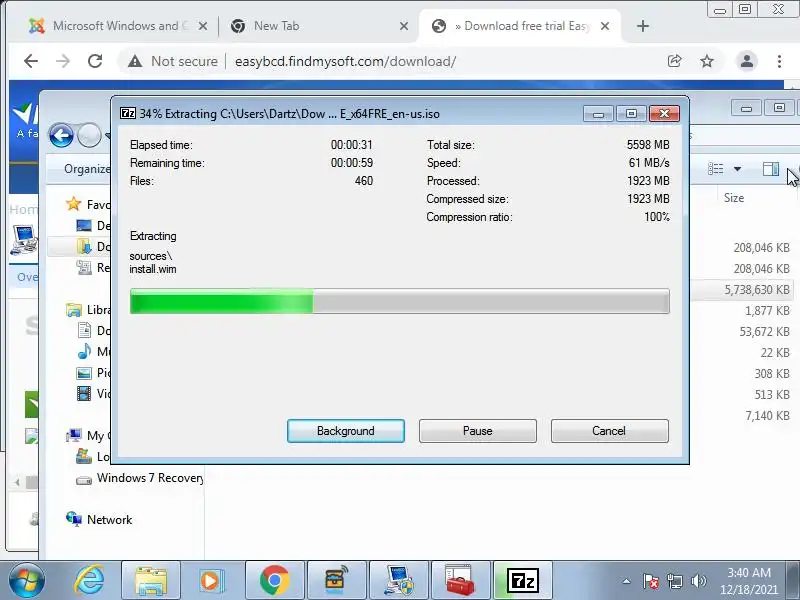Go back in Chrome
This screenshot has width=800, height=600.
click(x=31, y=61)
